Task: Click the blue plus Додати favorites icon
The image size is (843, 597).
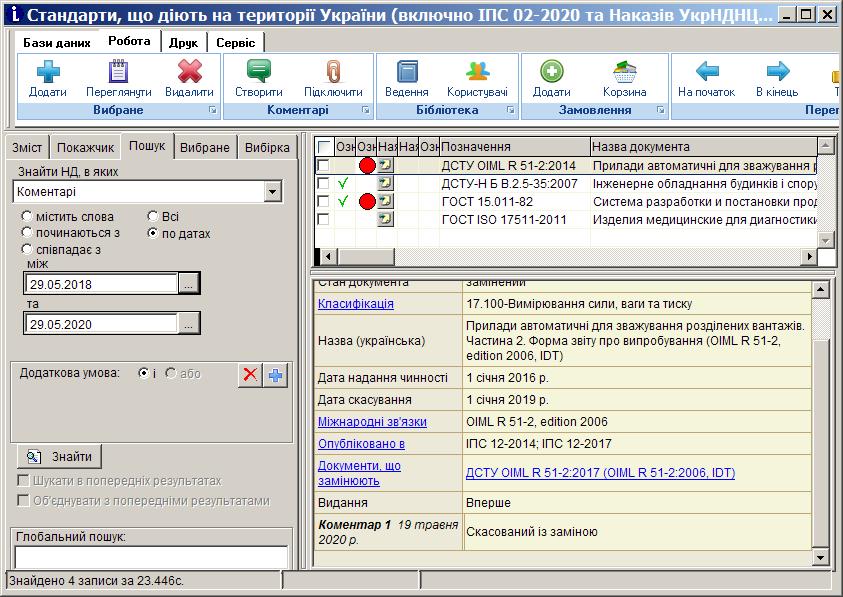Action: coord(48,72)
